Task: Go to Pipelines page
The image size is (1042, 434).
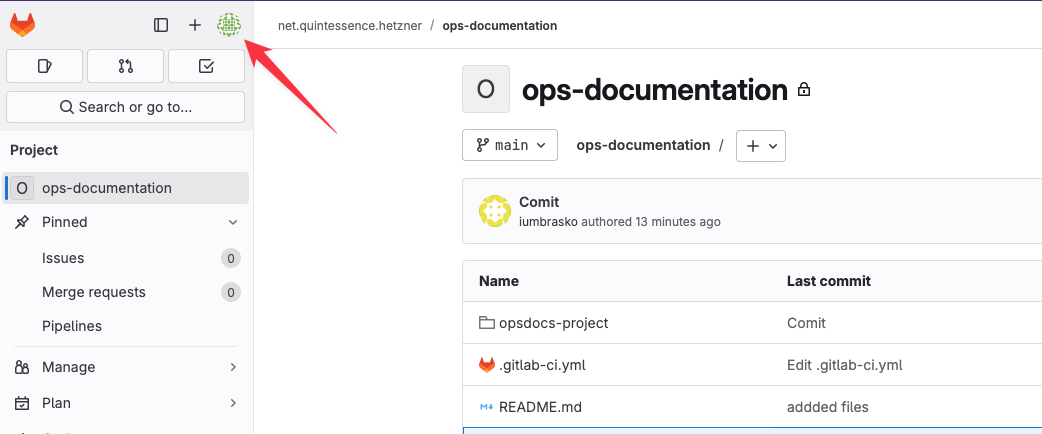Action: pyautogui.click(x=72, y=326)
